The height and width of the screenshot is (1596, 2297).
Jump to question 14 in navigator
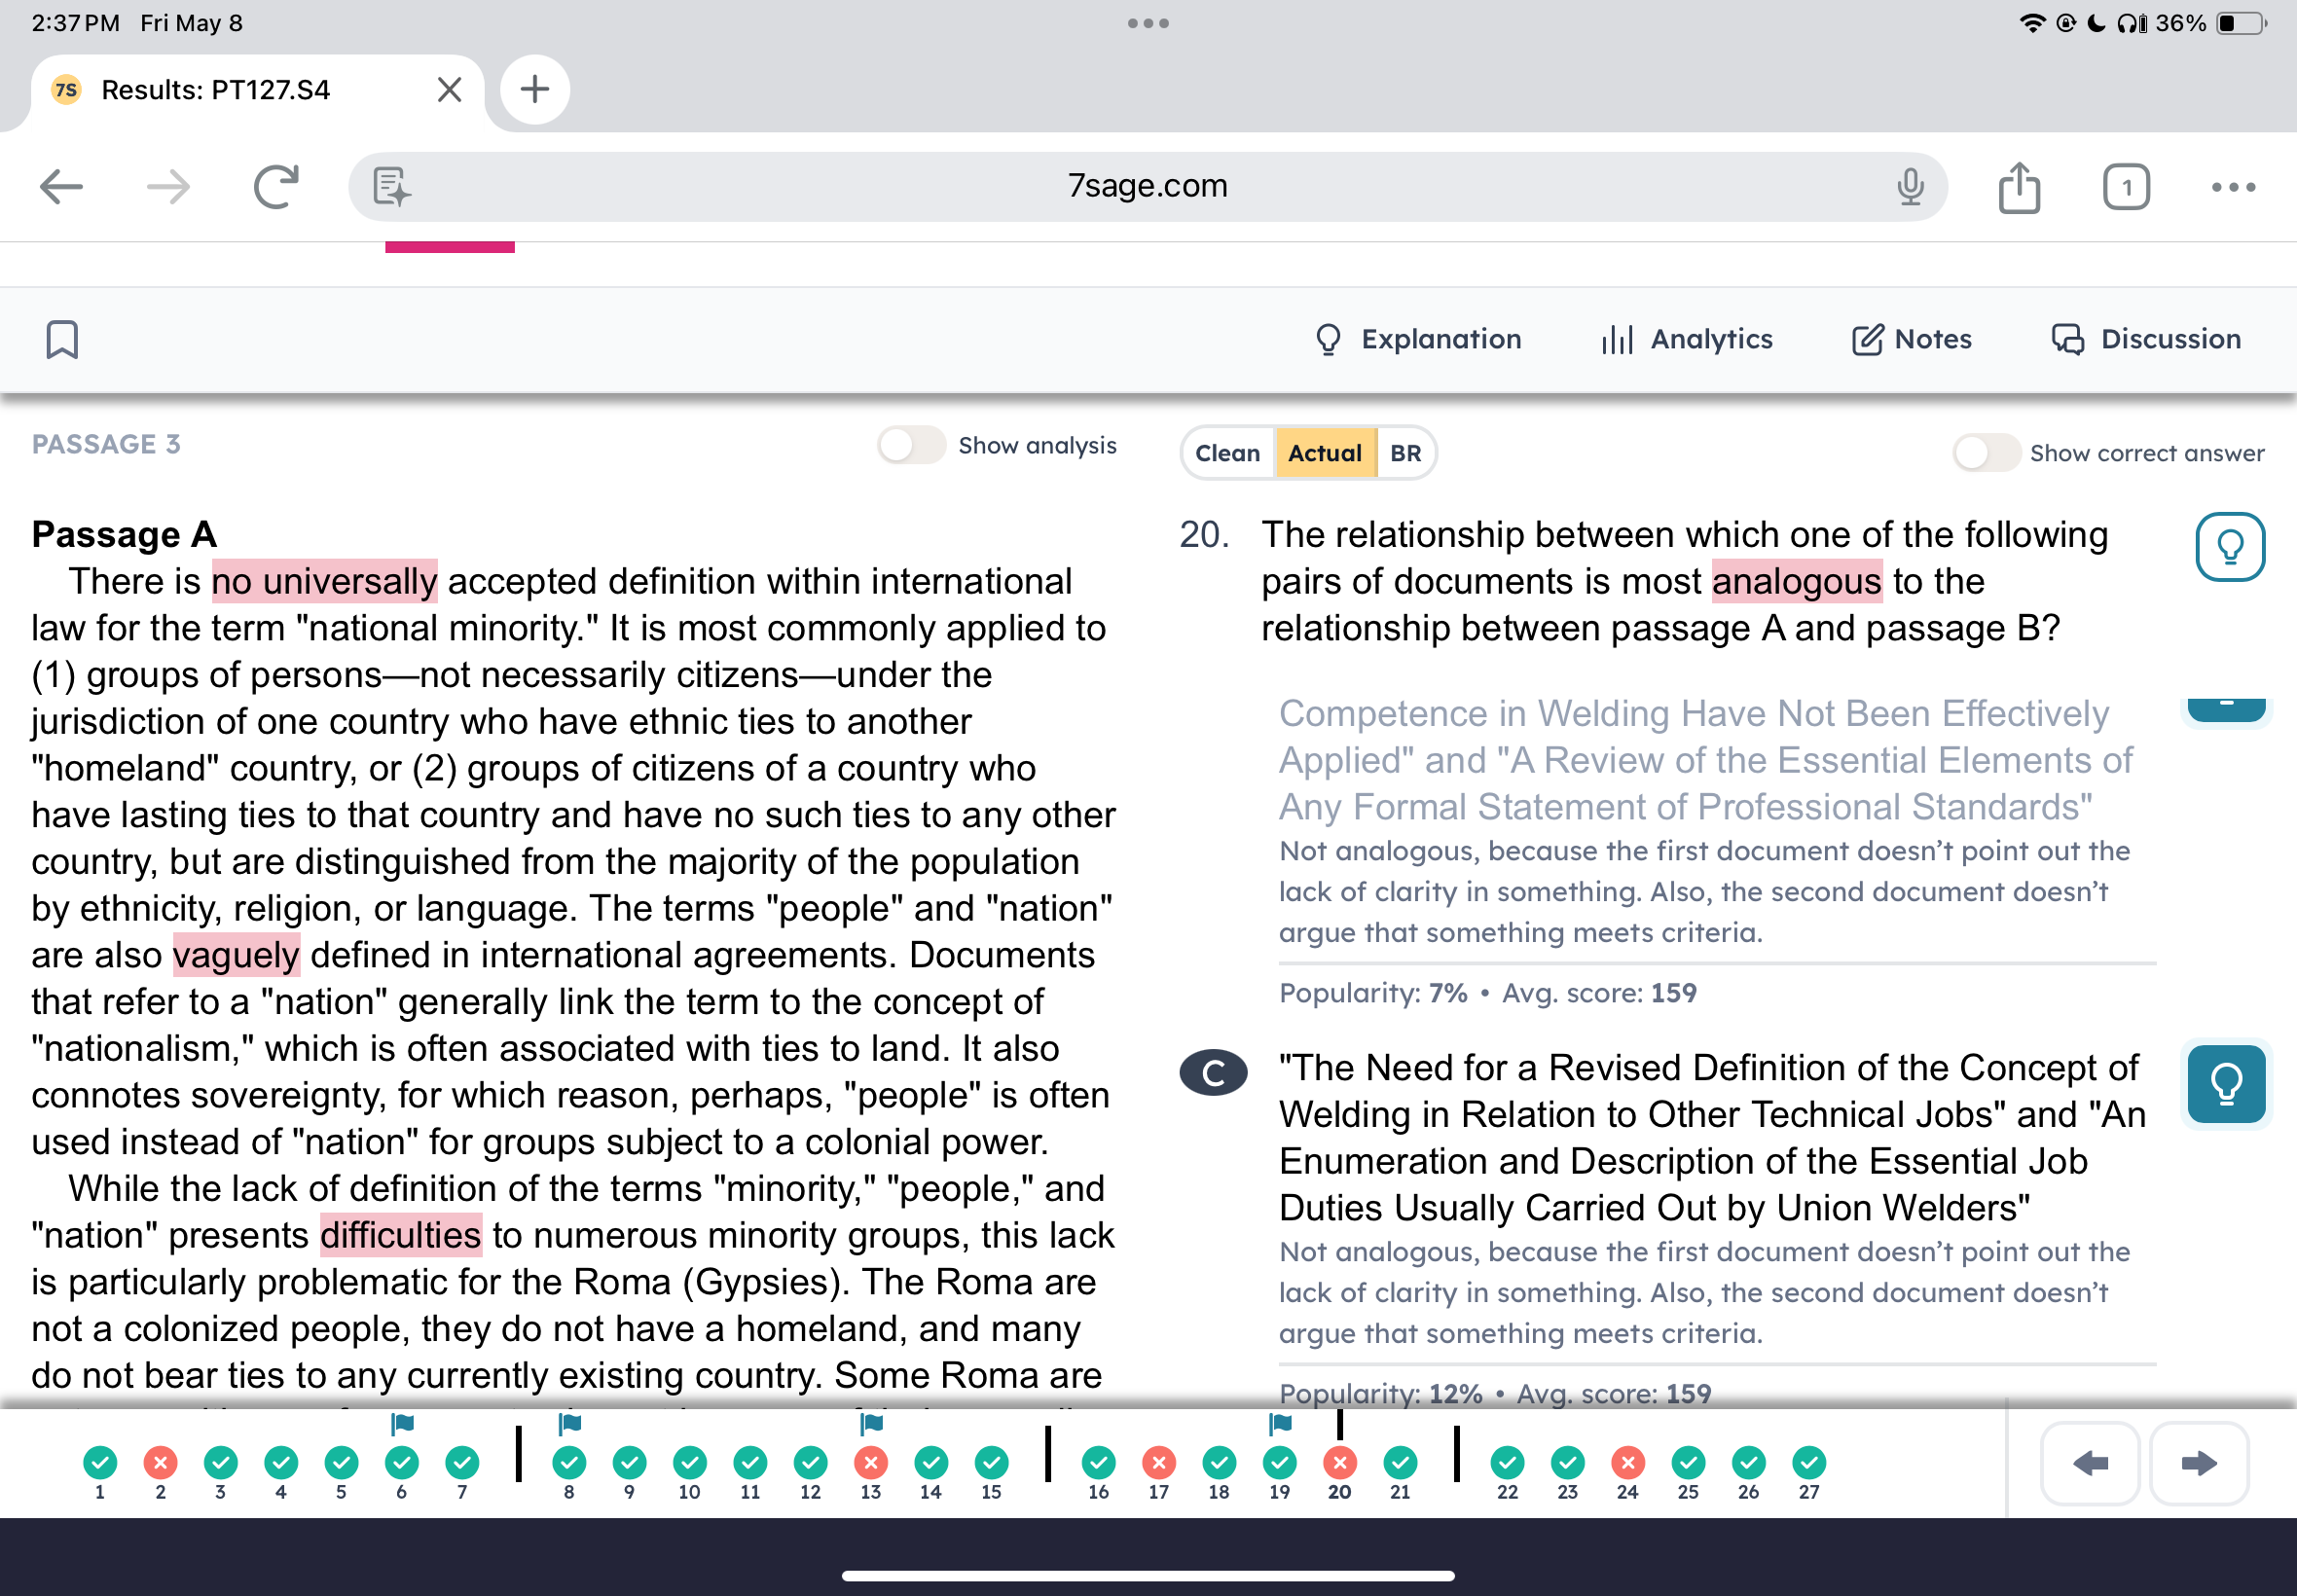pyautogui.click(x=931, y=1463)
